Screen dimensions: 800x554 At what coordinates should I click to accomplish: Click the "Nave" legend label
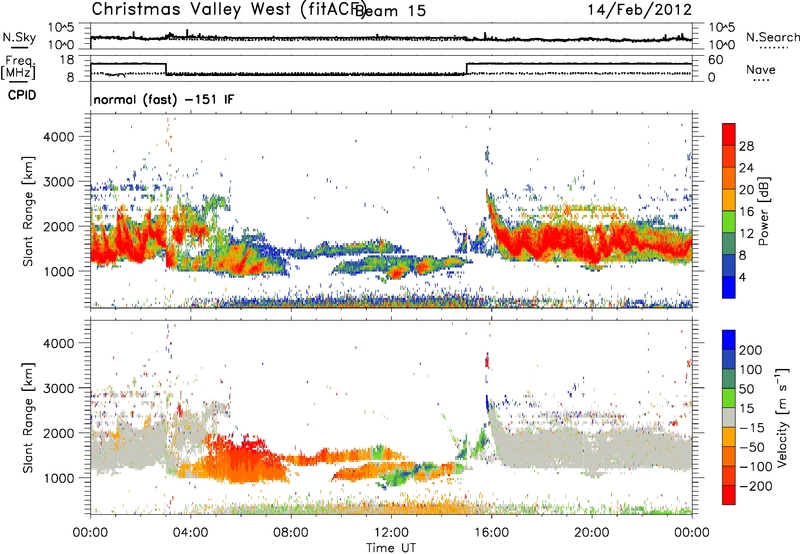761,70
